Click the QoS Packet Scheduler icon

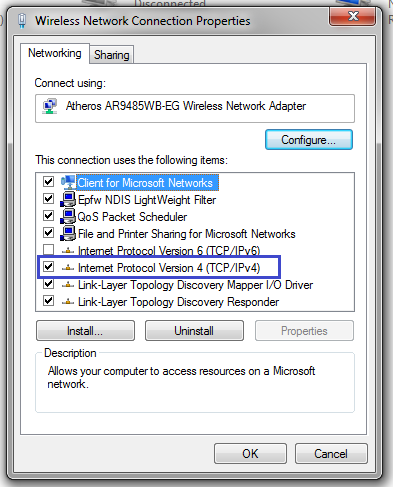[x=68, y=216]
